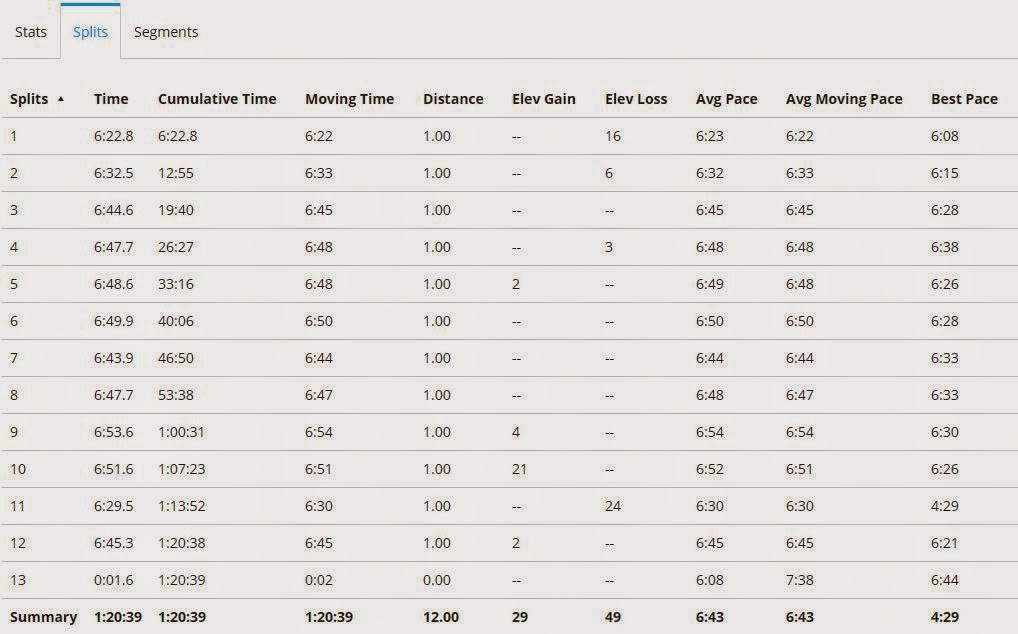Click the Elev Gain column header
Viewport: 1018px width, 634px height.
point(543,99)
